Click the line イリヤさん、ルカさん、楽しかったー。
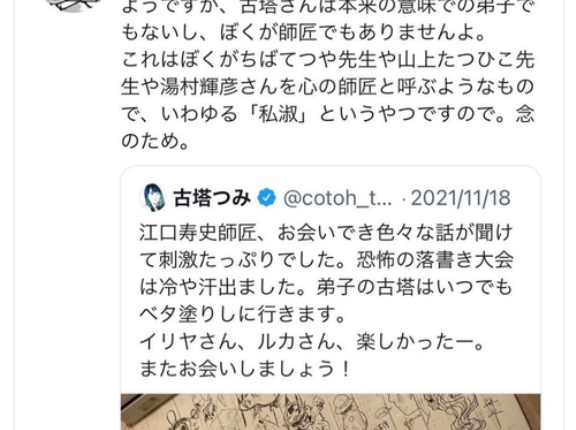Viewport: 576px width, 430px height. [312, 342]
